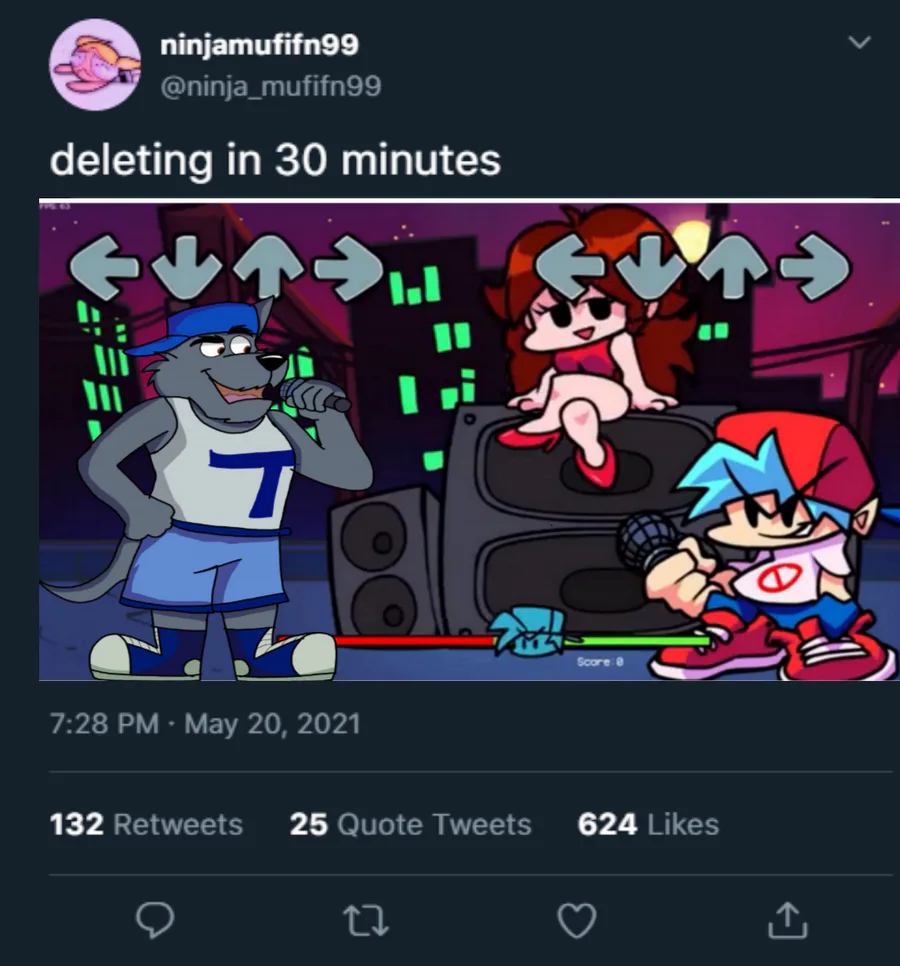900x966 pixels.
Task: Open the @ninja_mufifn99 handle link
Action: [x=270, y=87]
